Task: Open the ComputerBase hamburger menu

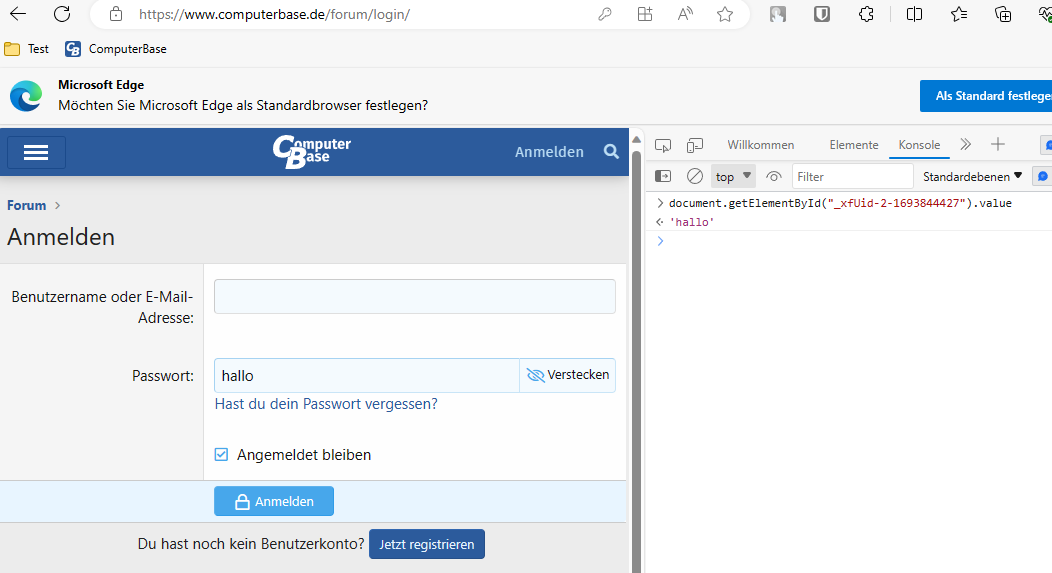Action: point(36,152)
